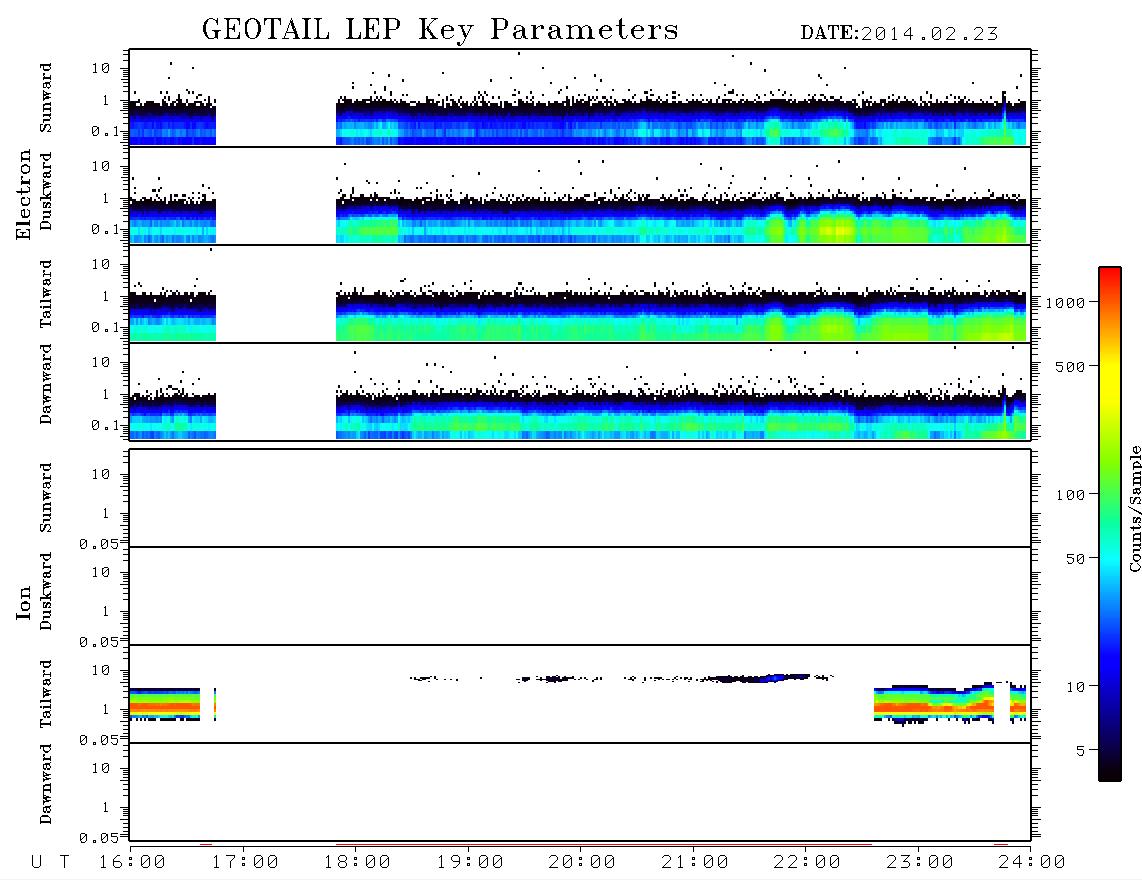
Task: Click the "16:00" time tick label
Action: (x=132, y=863)
